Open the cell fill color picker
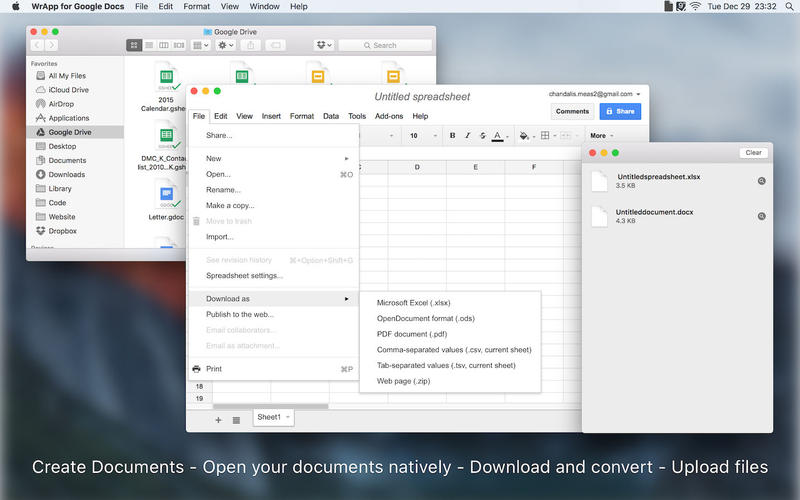 tap(525, 136)
